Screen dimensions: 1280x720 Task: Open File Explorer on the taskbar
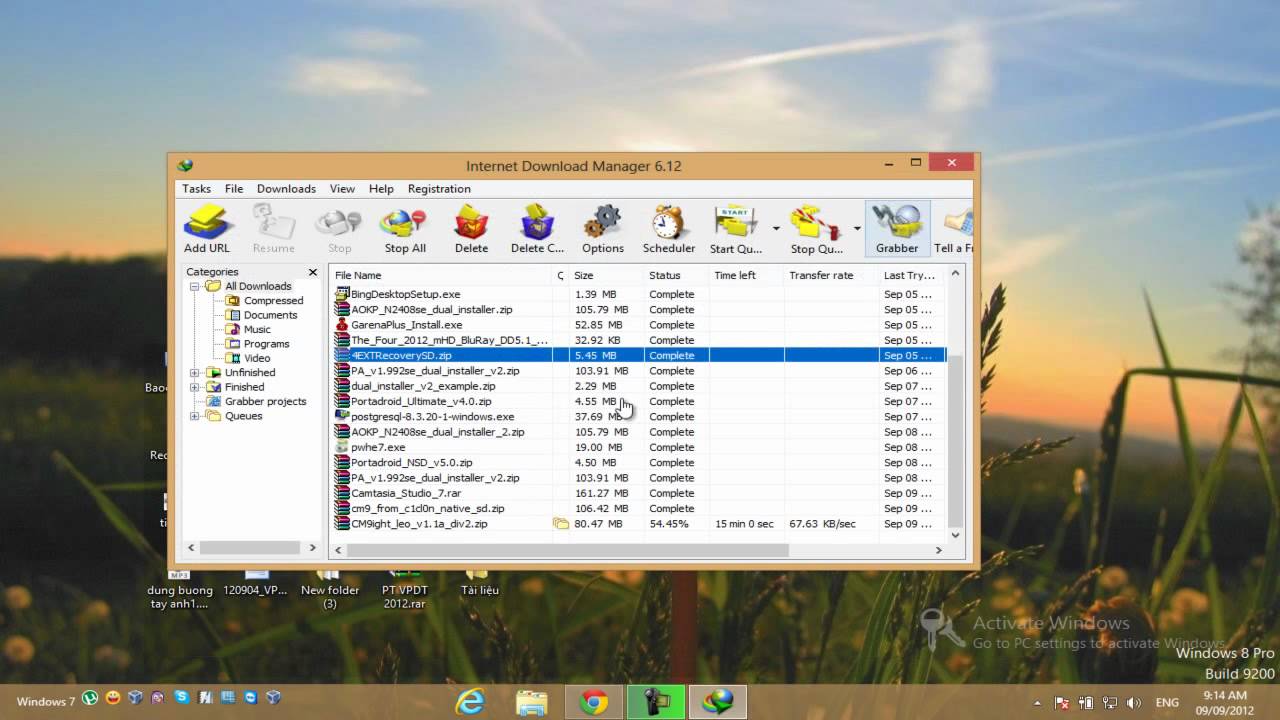(532, 702)
